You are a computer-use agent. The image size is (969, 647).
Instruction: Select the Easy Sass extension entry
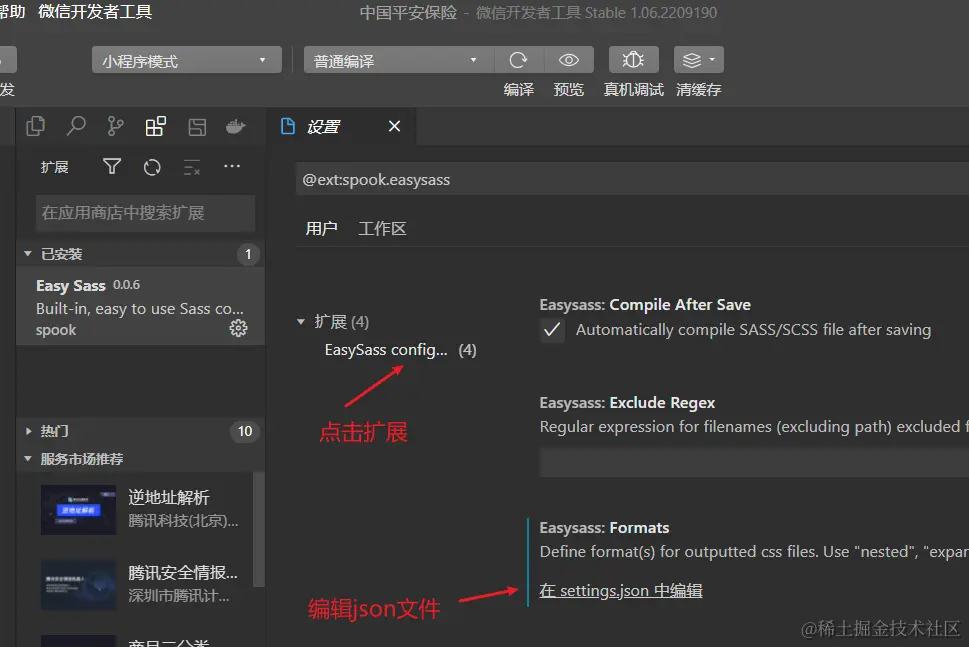coord(140,307)
